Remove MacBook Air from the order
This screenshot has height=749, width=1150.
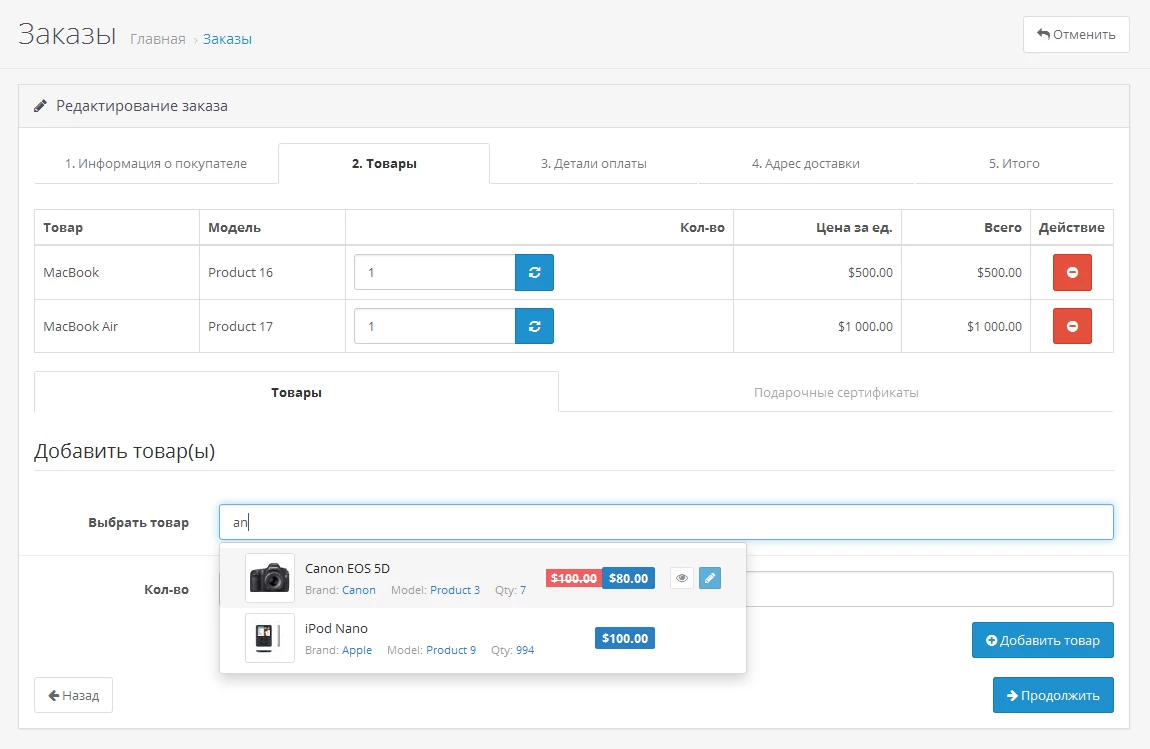[1071, 326]
